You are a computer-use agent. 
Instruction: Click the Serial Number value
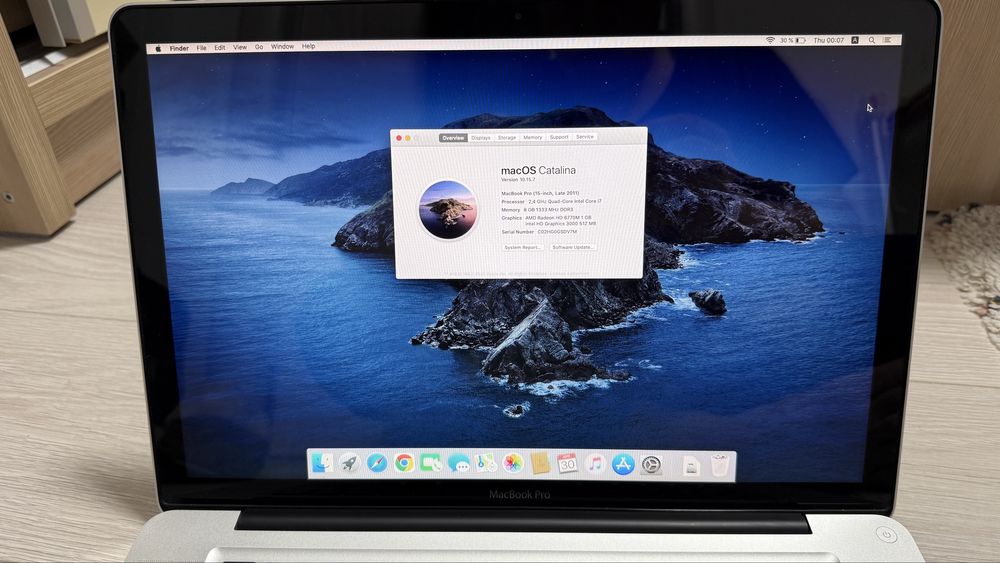(x=557, y=232)
